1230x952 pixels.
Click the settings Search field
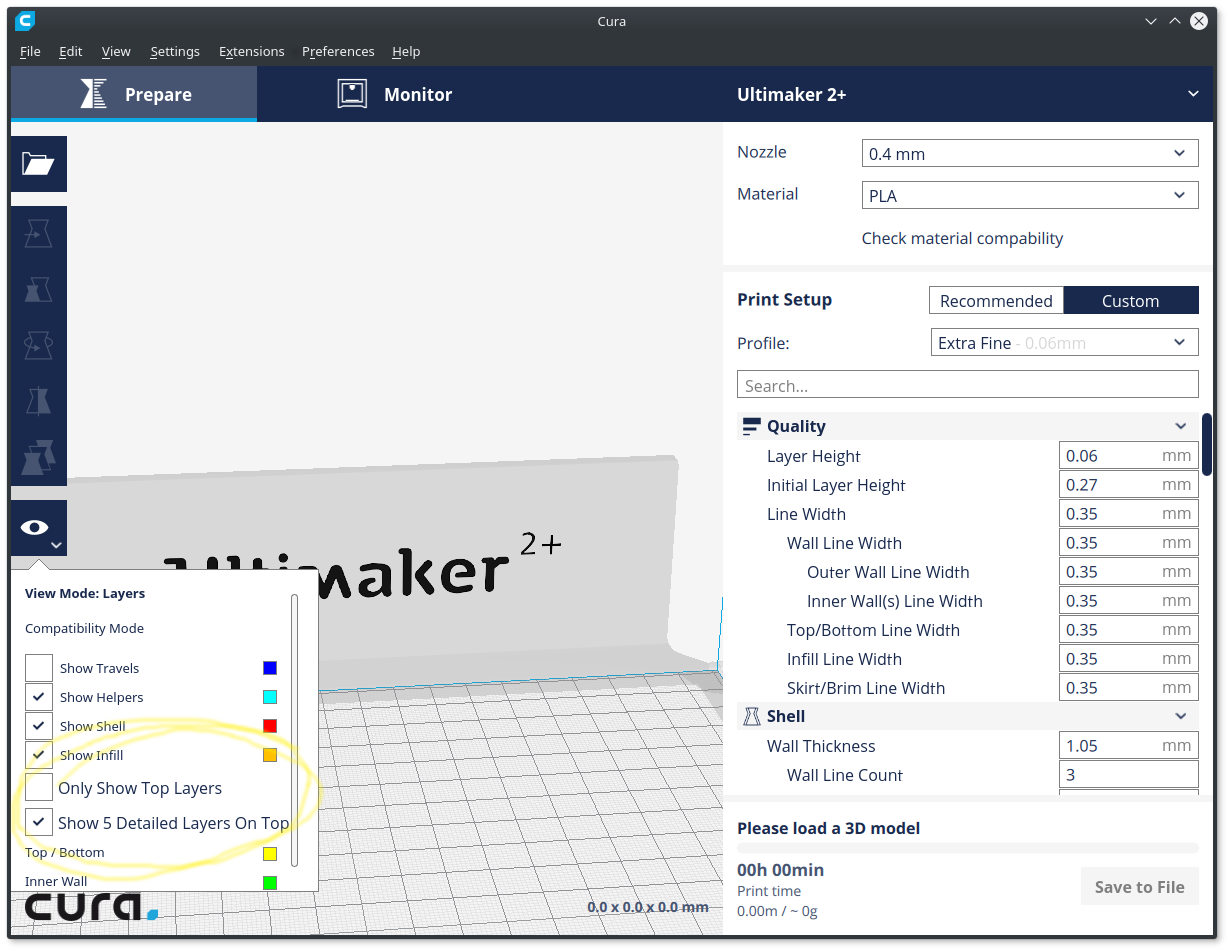click(968, 385)
